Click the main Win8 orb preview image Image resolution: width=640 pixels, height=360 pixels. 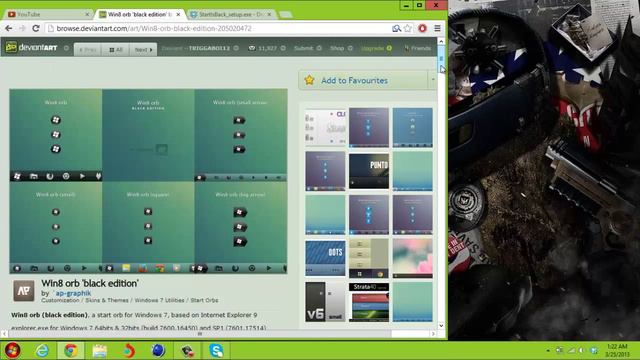click(148, 181)
